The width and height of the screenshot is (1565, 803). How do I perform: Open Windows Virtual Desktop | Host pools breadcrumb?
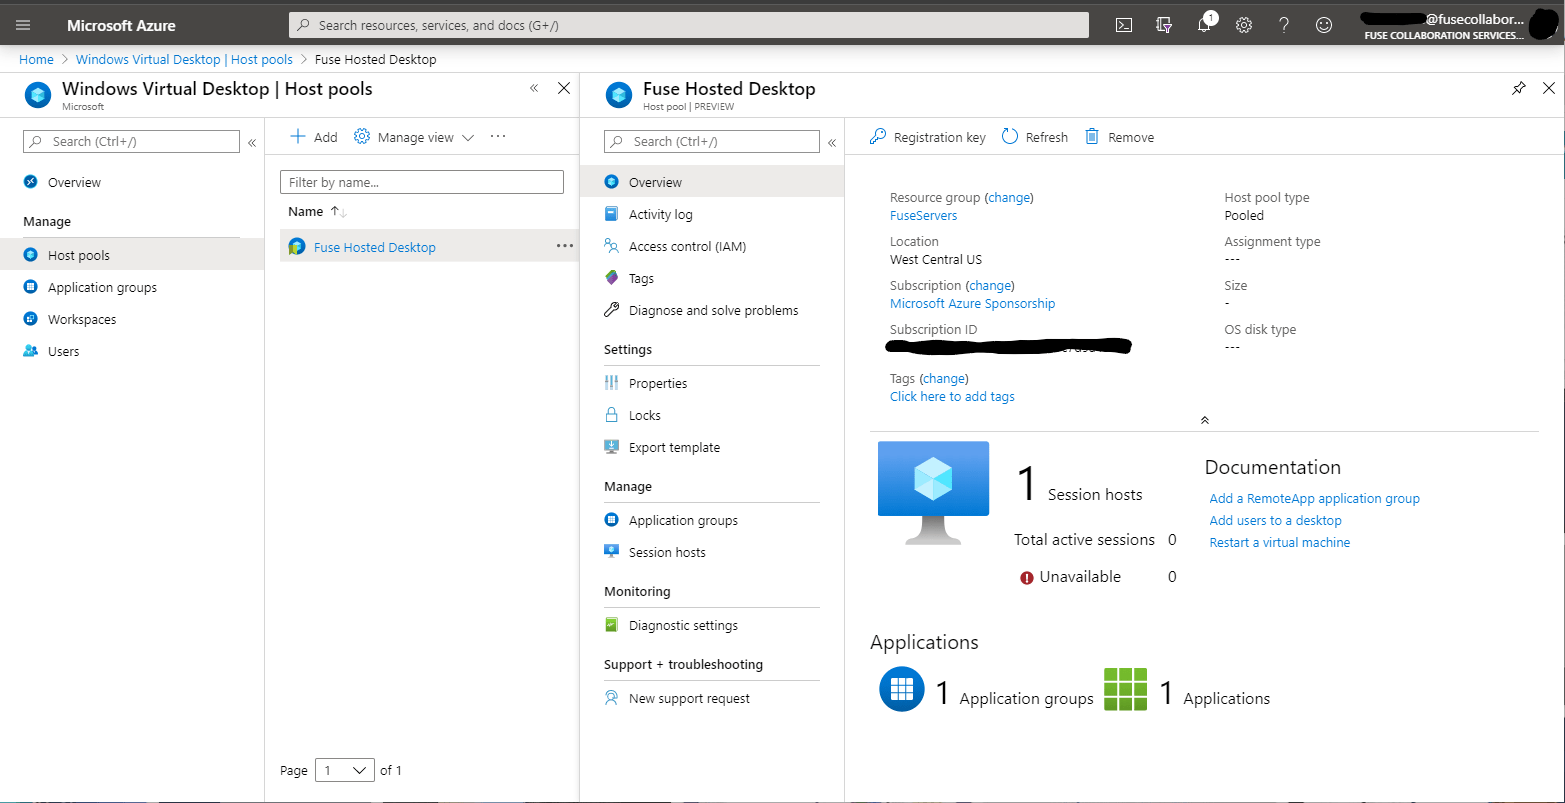(x=184, y=59)
